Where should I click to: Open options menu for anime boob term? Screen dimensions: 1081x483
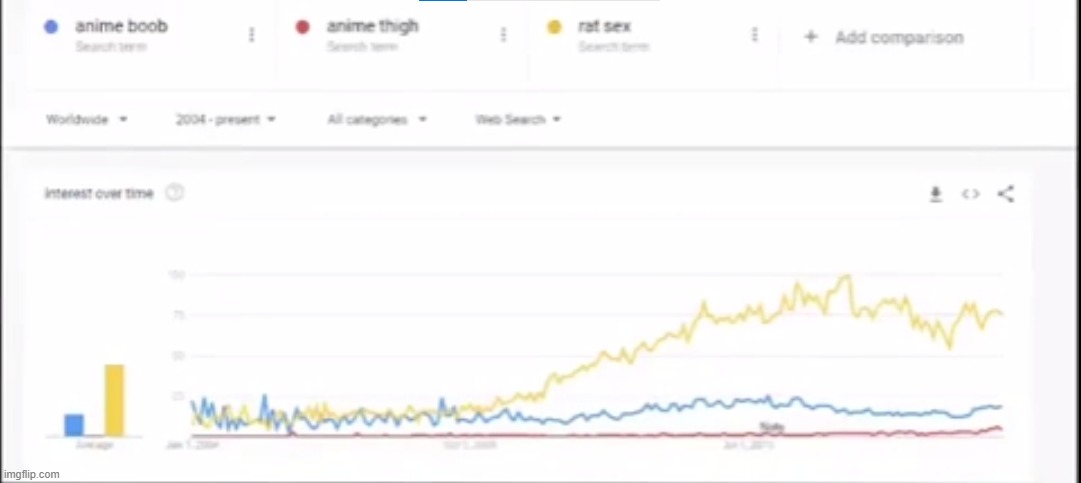tap(252, 34)
